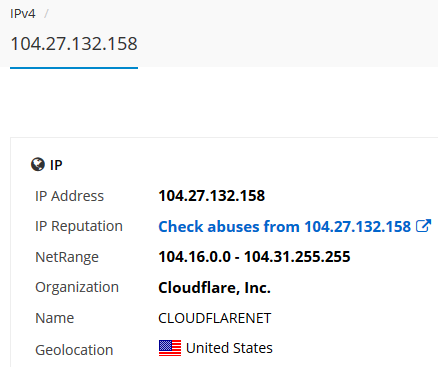438x367 pixels.
Task: Click the IP Reputation field label
Action: coord(79,227)
